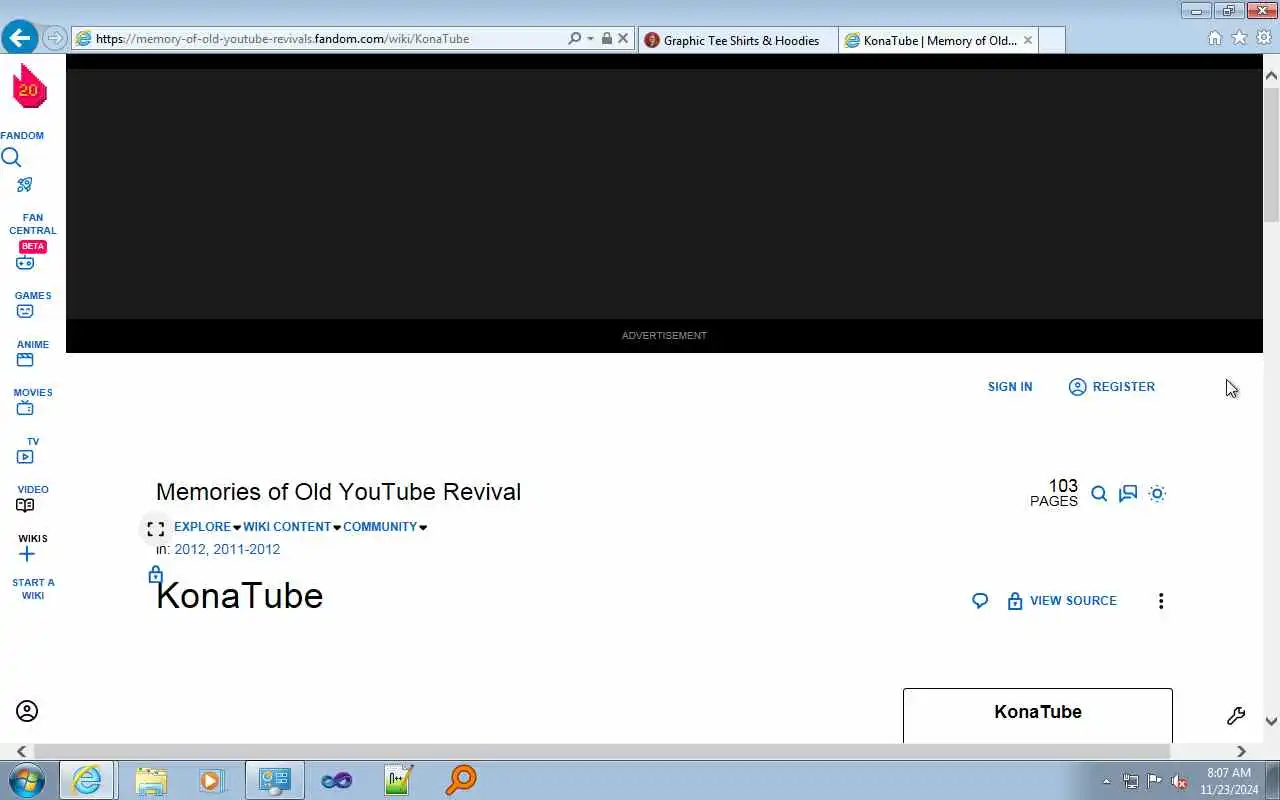The width and height of the screenshot is (1280, 800).
Task: Toggle light/dark theme sun icon
Action: (x=1157, y=493)
